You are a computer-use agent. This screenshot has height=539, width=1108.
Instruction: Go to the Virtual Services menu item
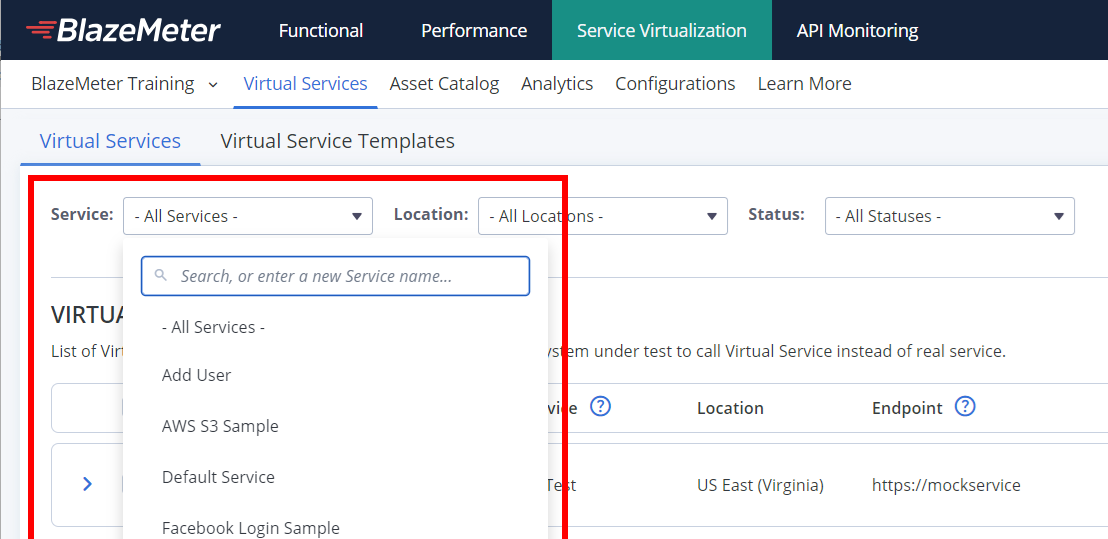pyautogui.click(x=305, y=84)
